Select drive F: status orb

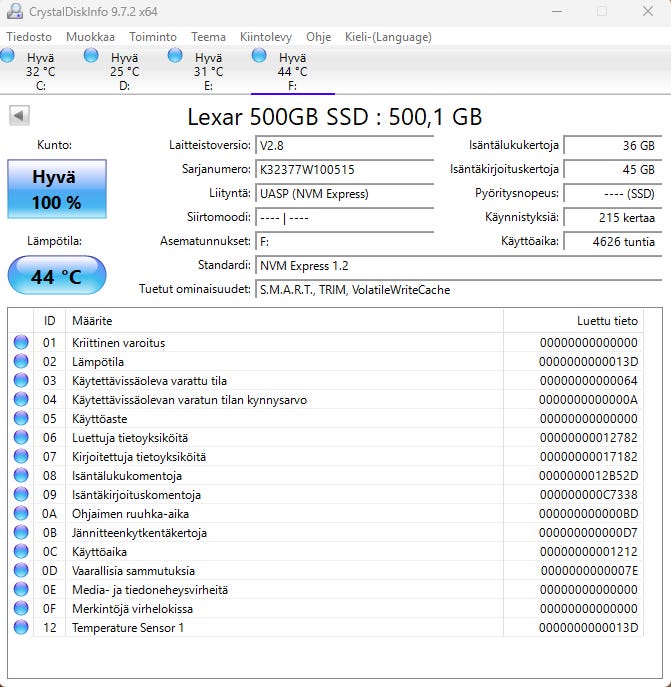pyautogui.click(x=260, y=57)
